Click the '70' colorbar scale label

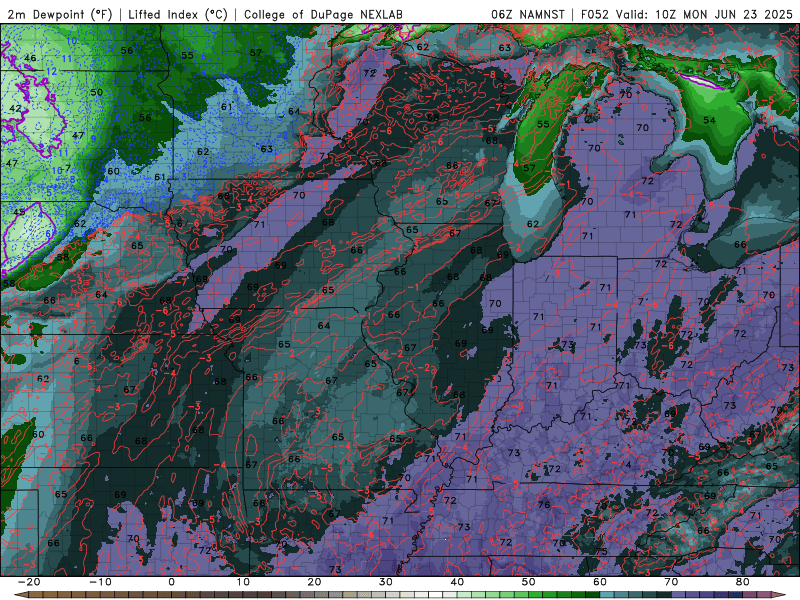click(671, 582)
